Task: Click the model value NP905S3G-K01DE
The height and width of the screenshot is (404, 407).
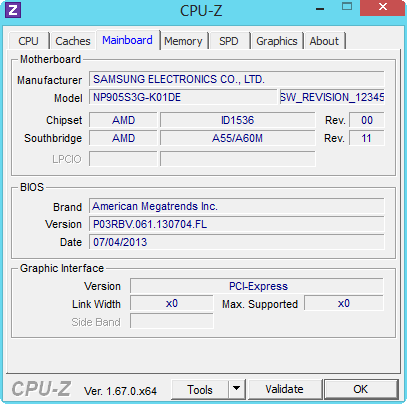Action: 183,97
